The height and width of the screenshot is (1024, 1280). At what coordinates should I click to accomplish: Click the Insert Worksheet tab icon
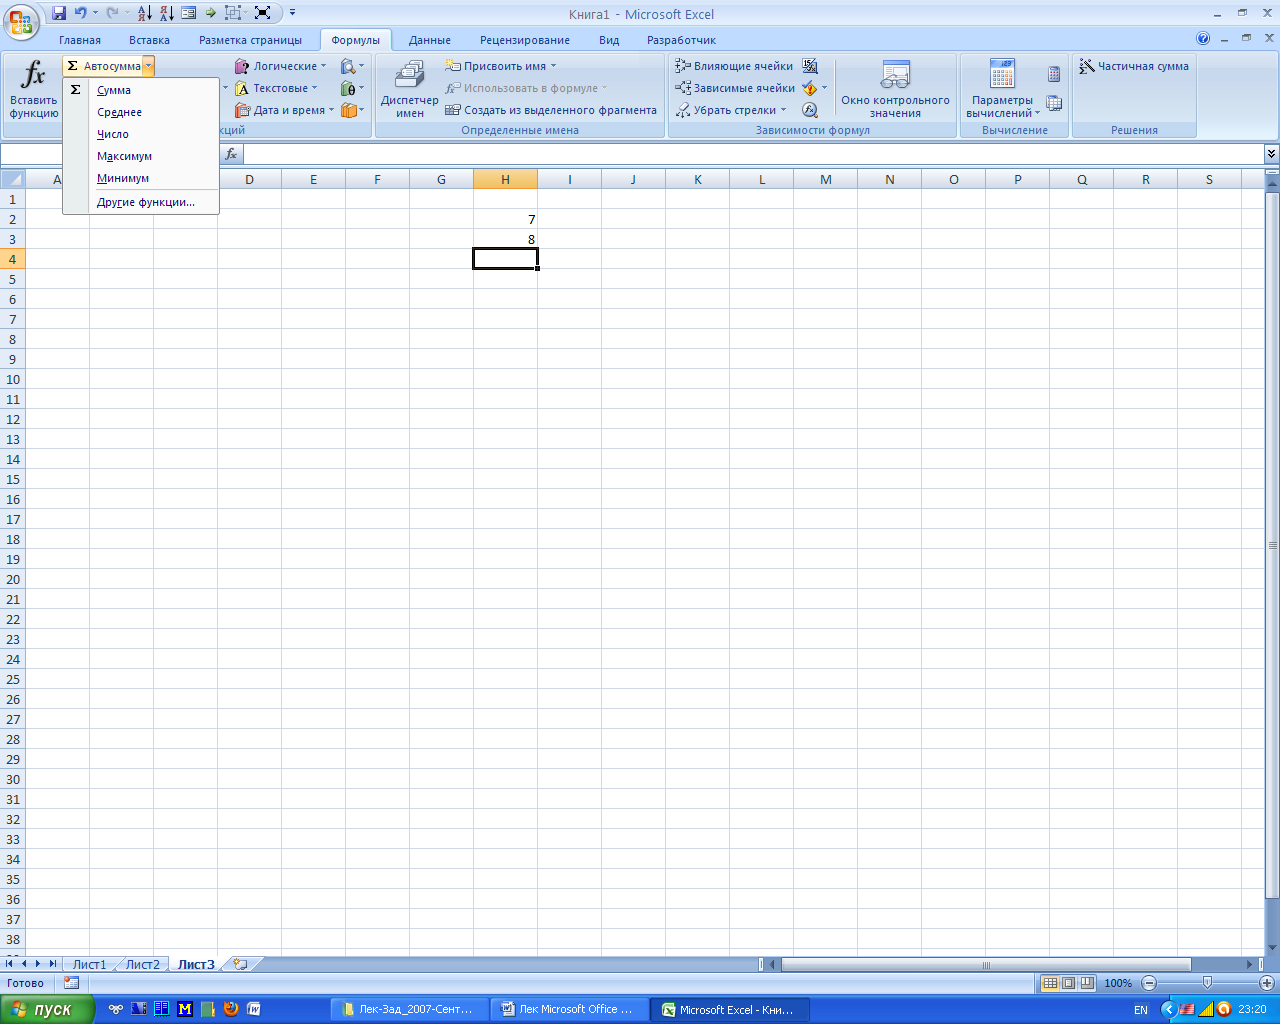(x=239, y=964)
